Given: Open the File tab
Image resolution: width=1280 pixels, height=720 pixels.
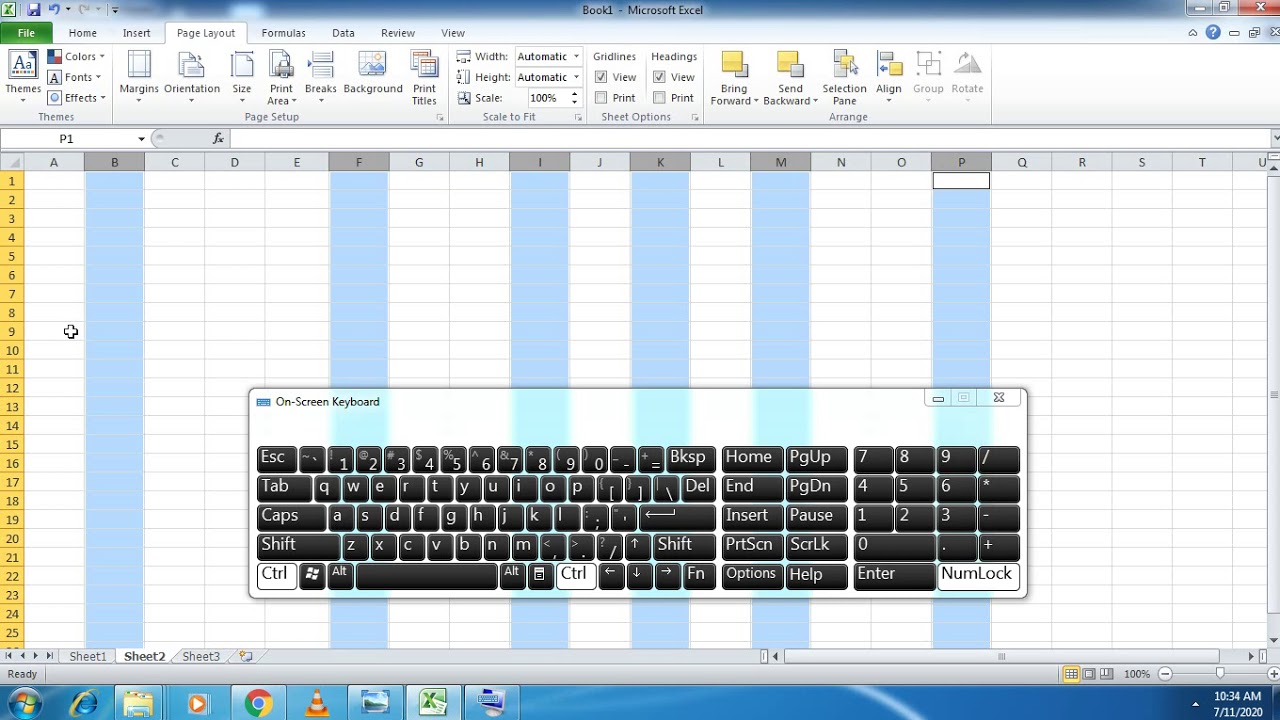Looking at the screenshot, I should 26,33.
